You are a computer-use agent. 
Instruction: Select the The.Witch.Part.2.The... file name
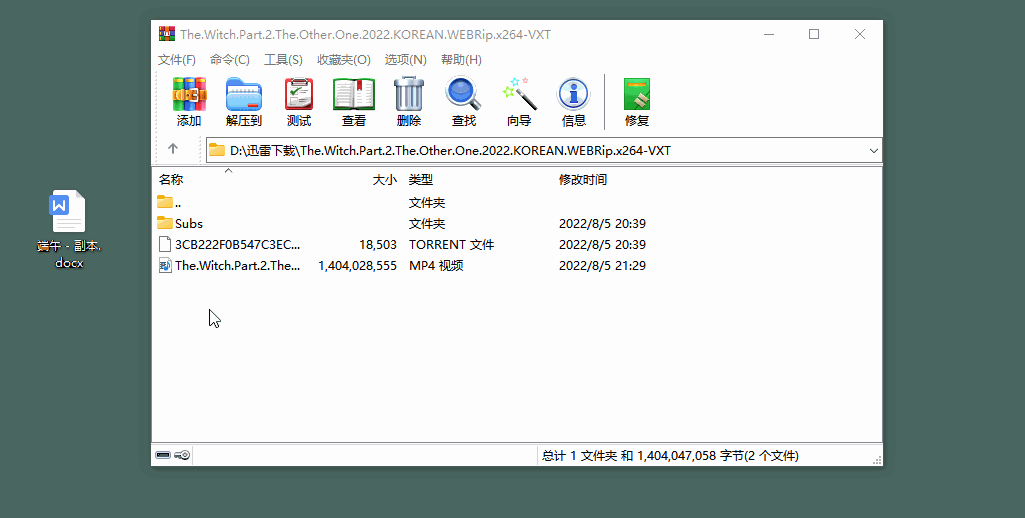point(238,266)
